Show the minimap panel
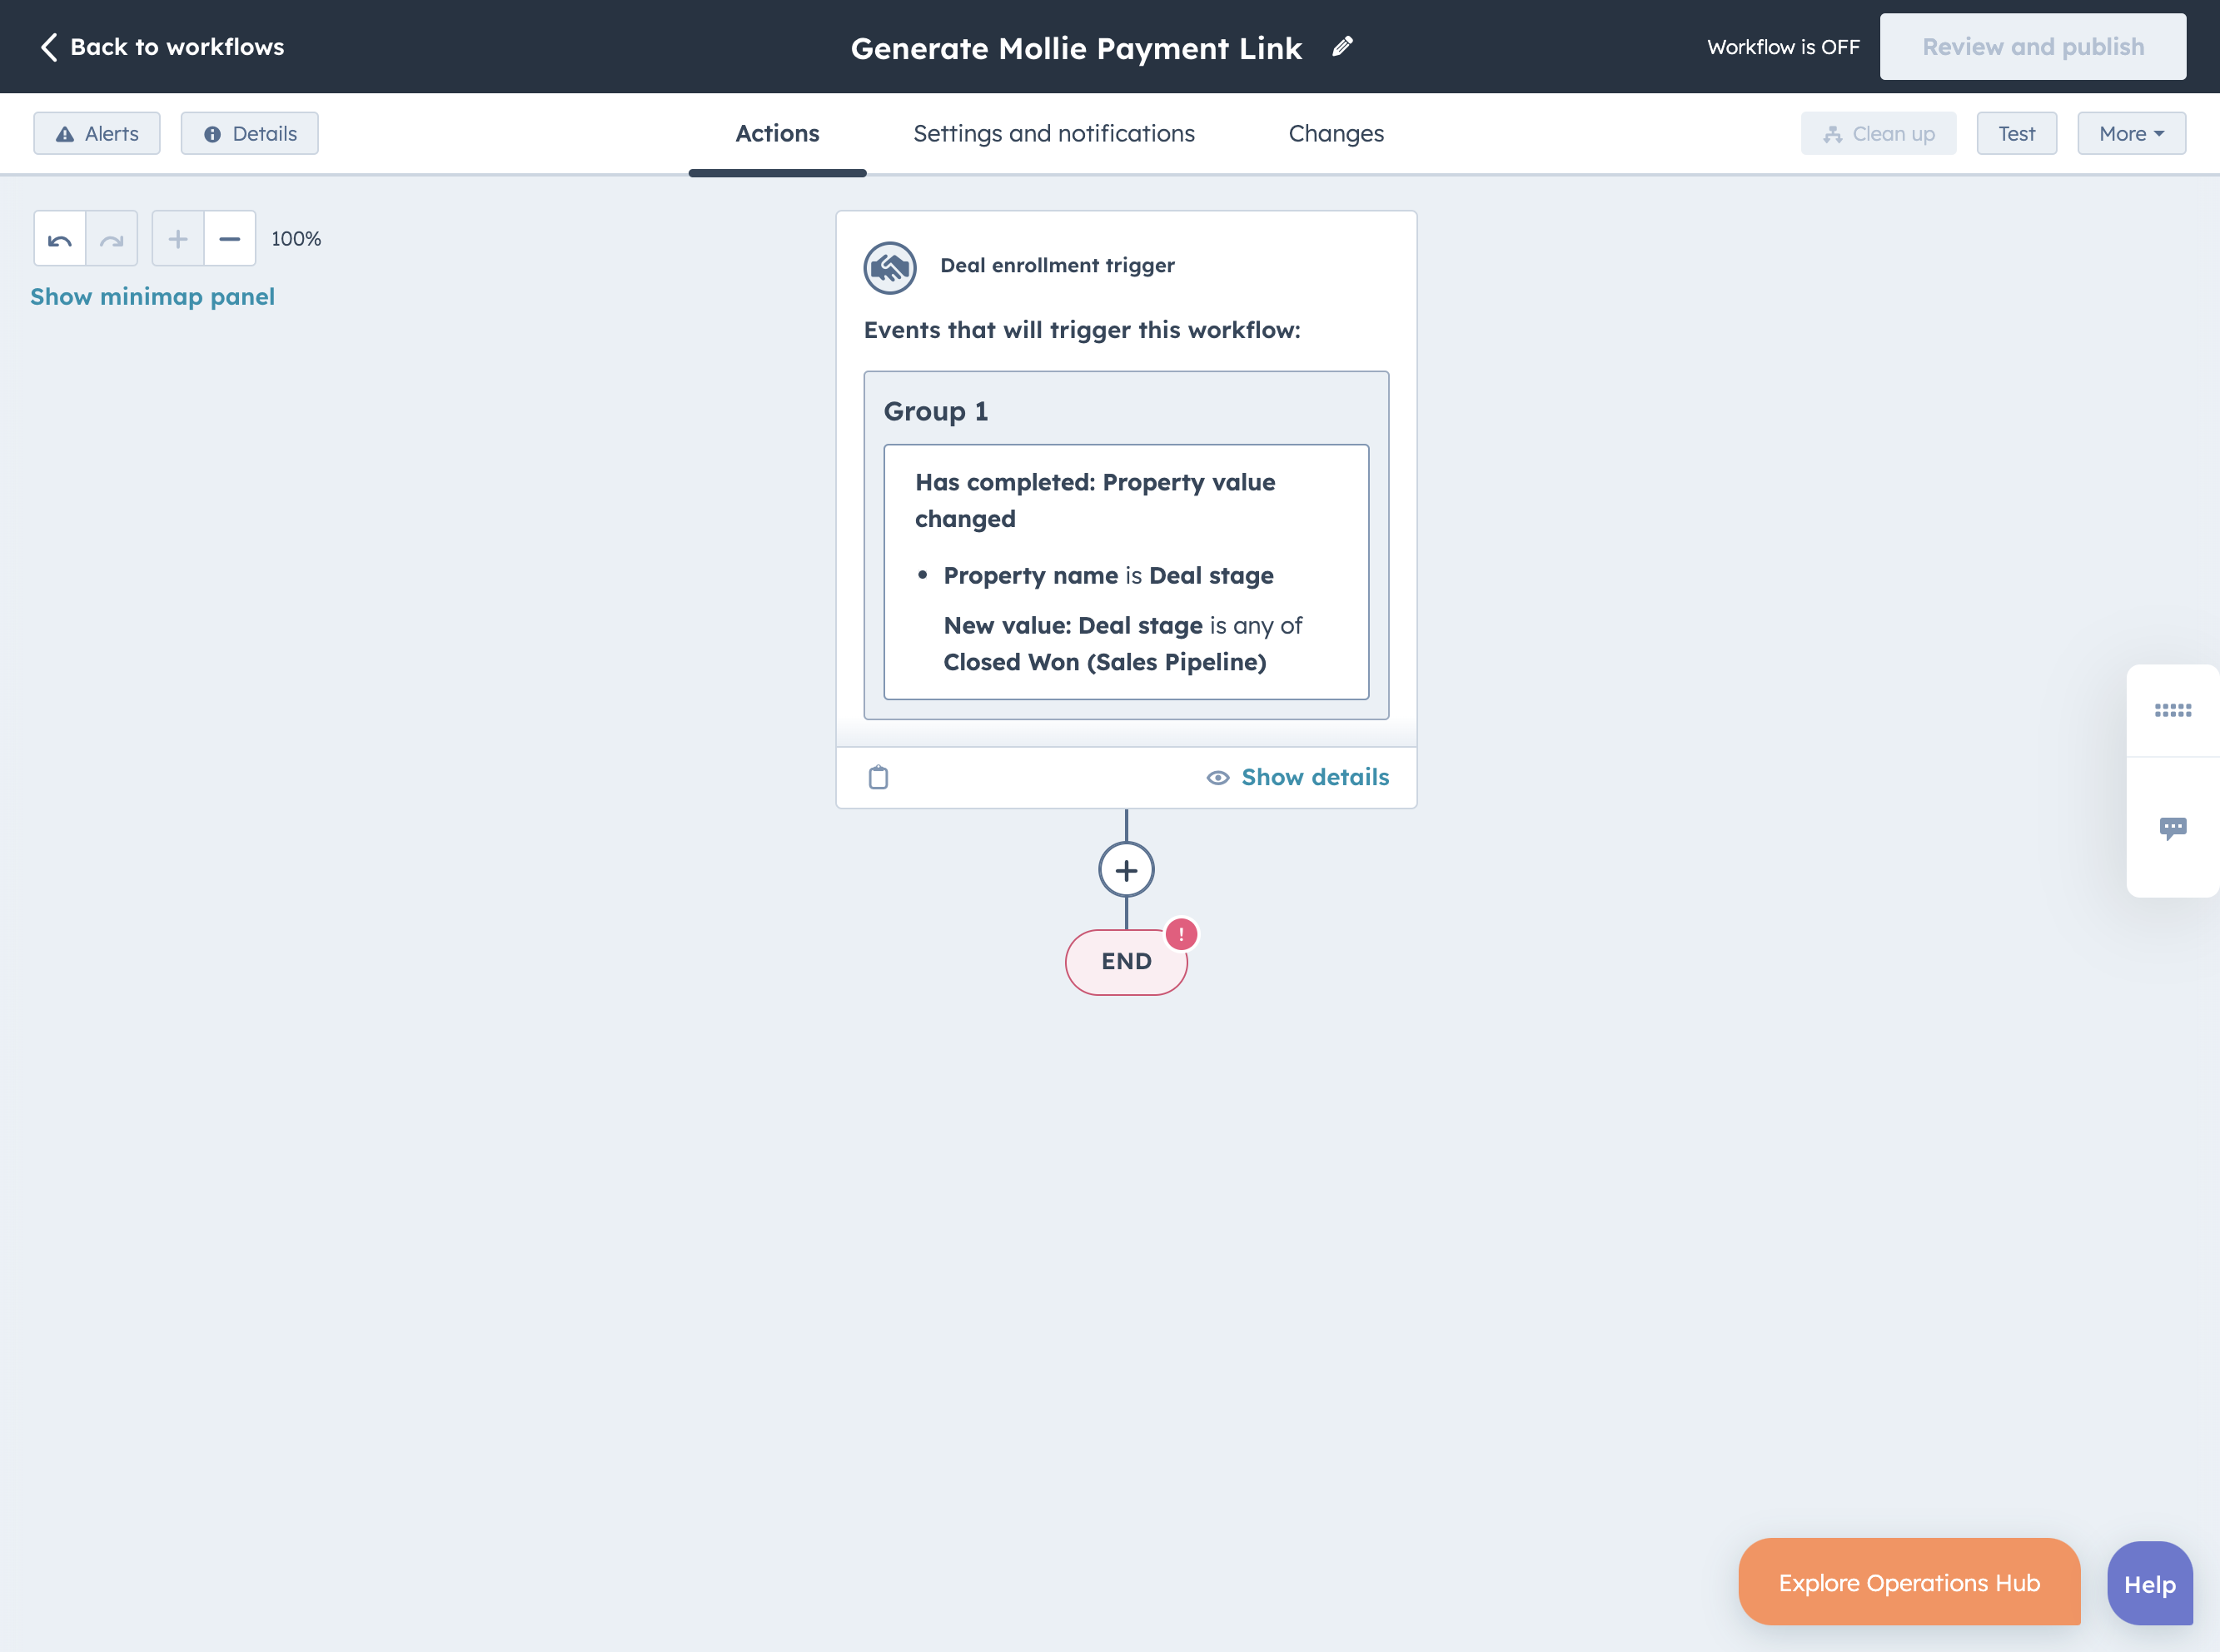 click(153, 297)
